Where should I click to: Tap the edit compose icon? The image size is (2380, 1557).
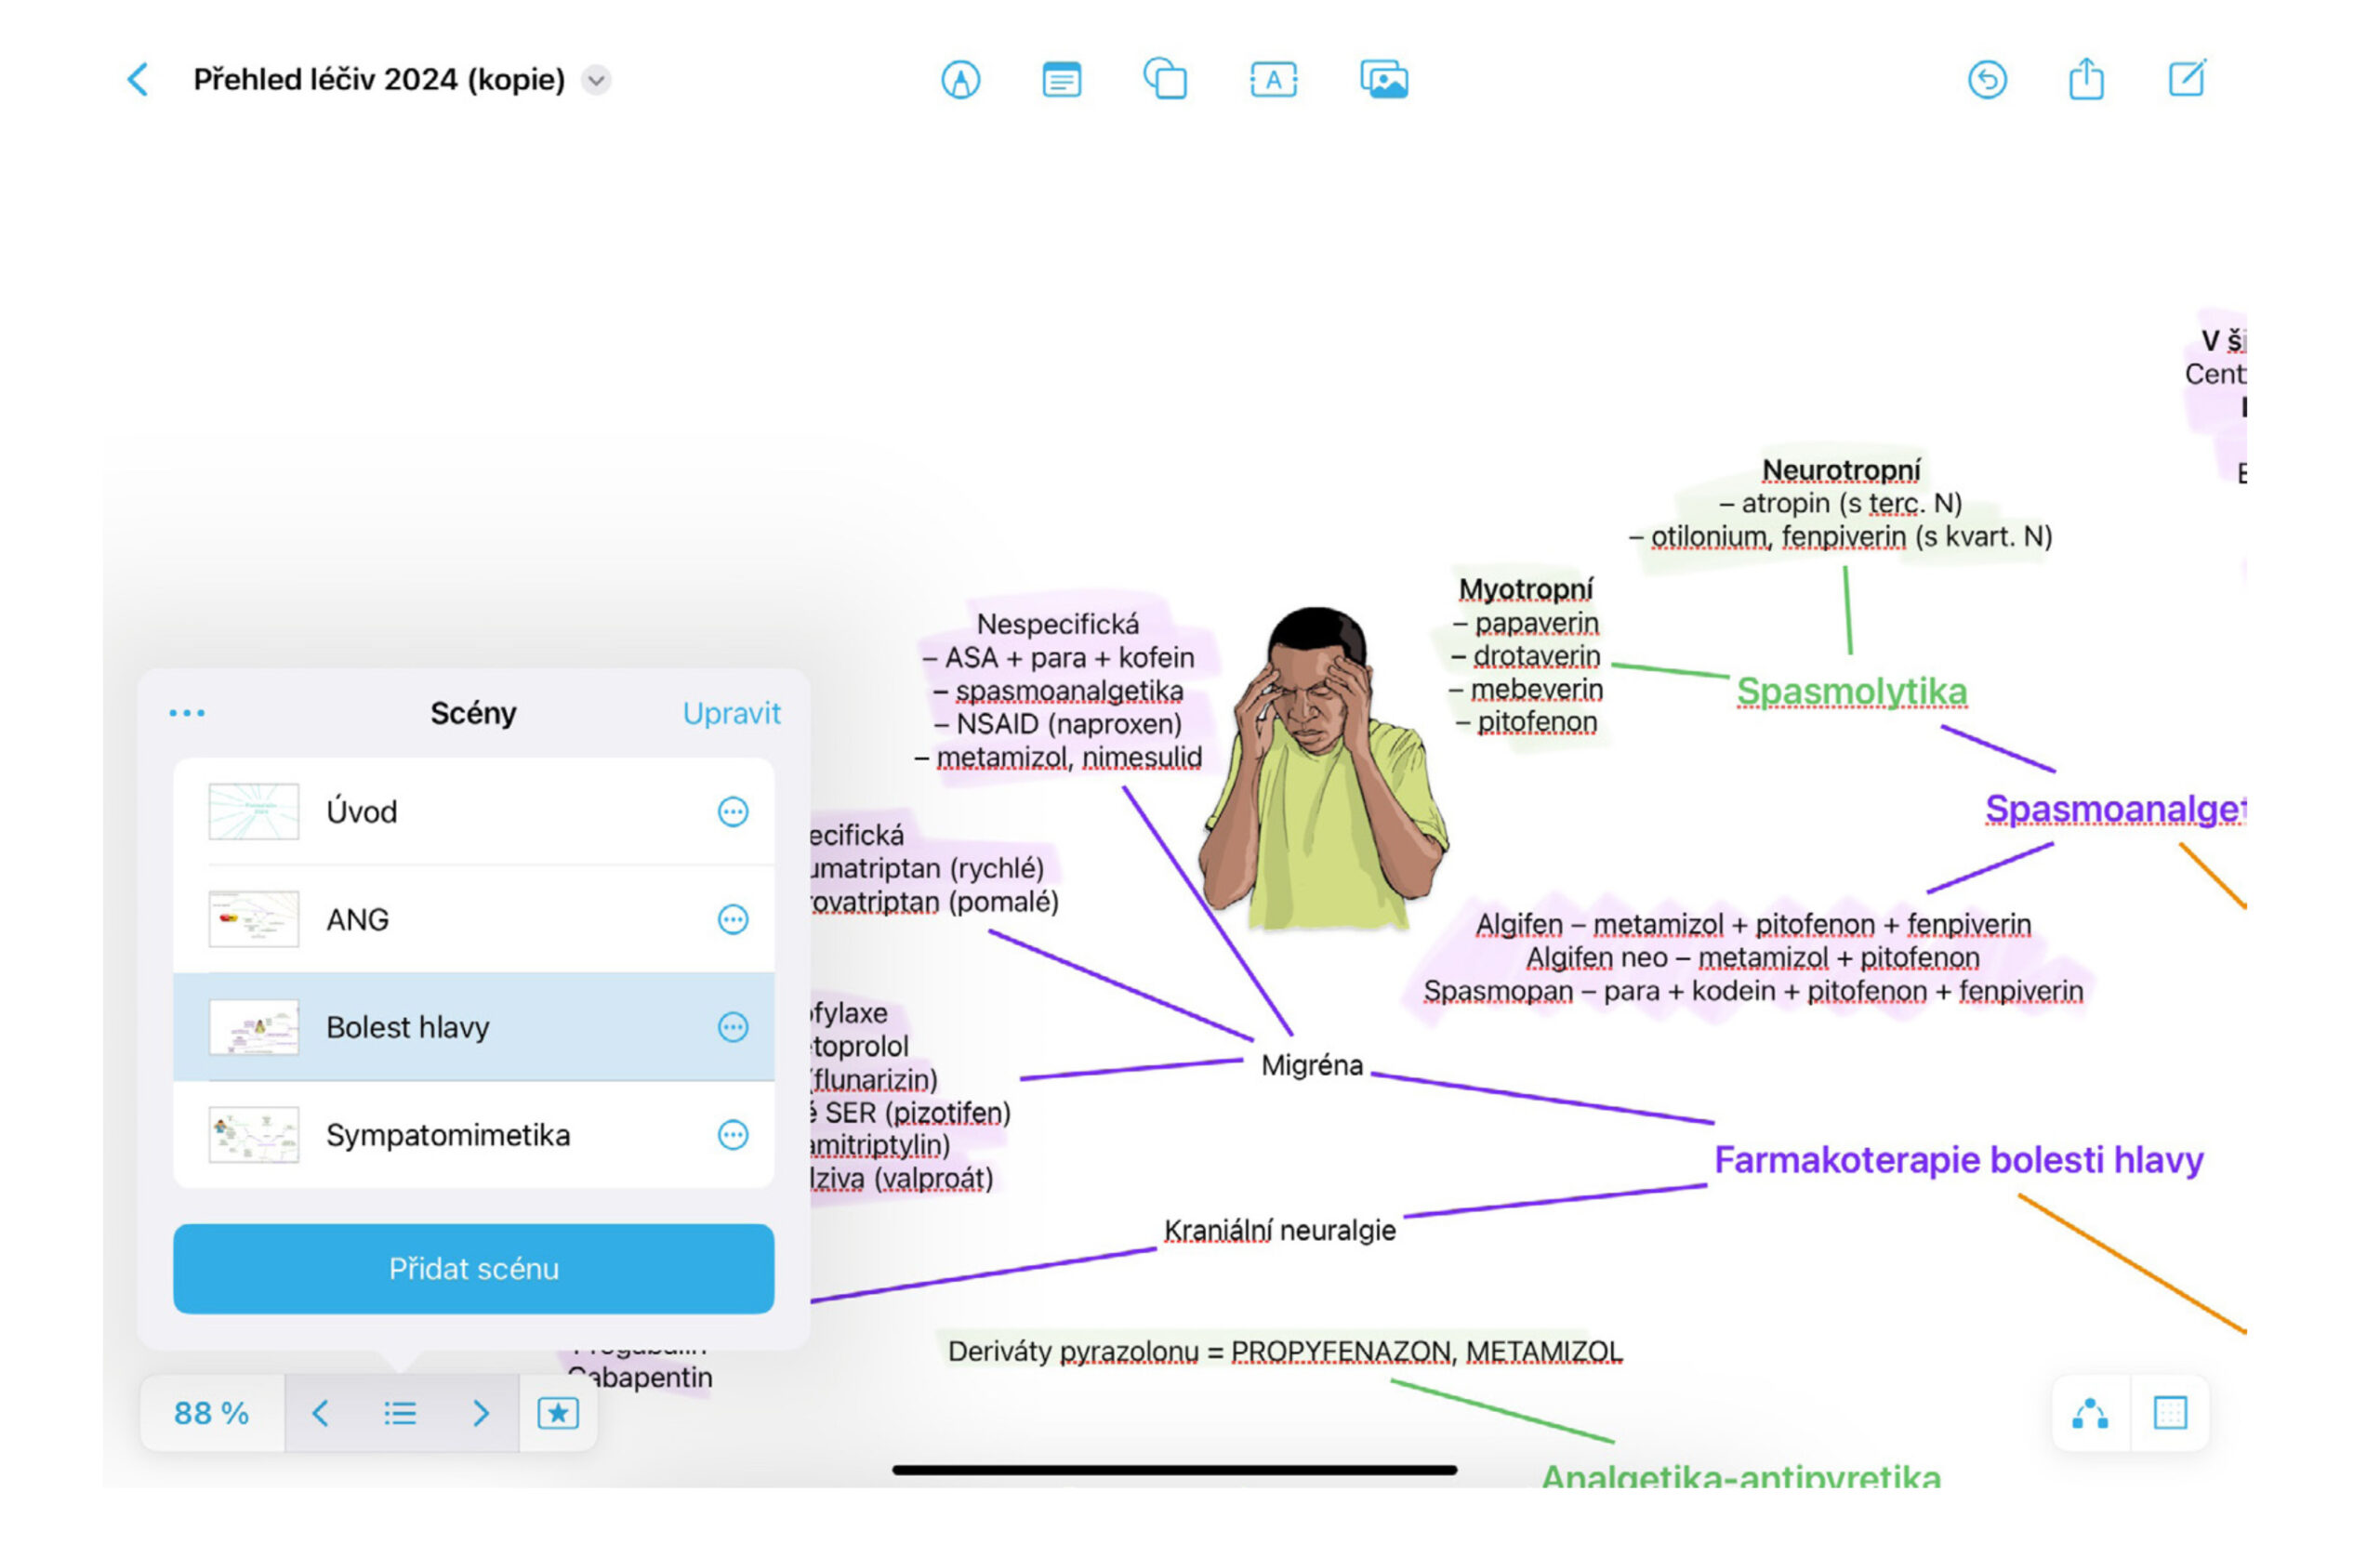pos(2187,78)
